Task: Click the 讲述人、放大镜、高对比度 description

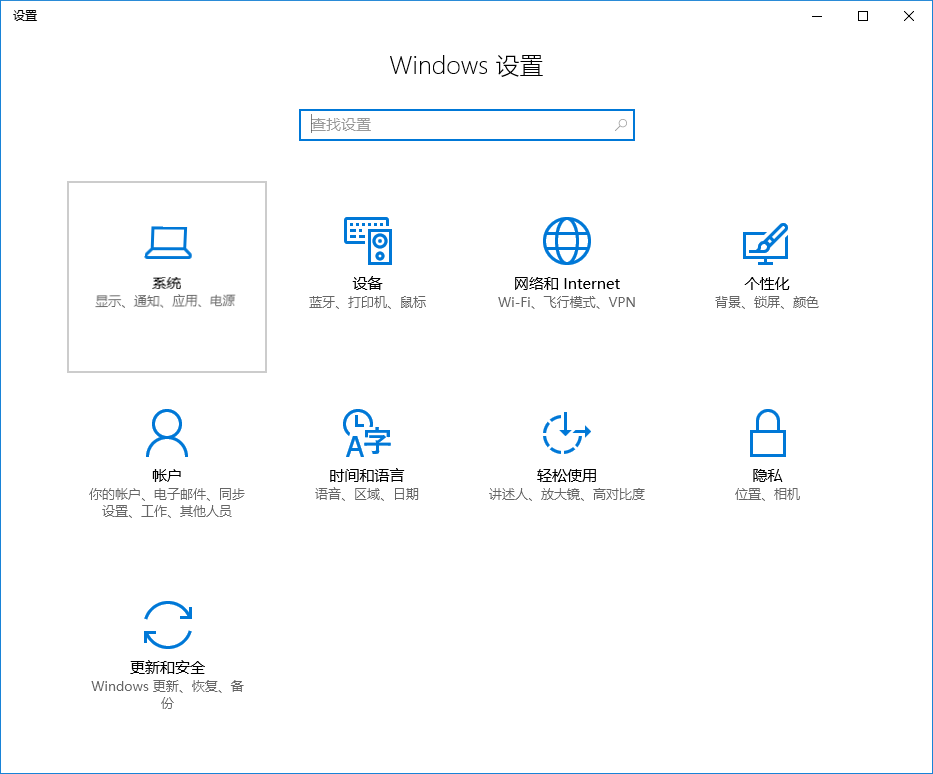Action: [x=567, y=493]
